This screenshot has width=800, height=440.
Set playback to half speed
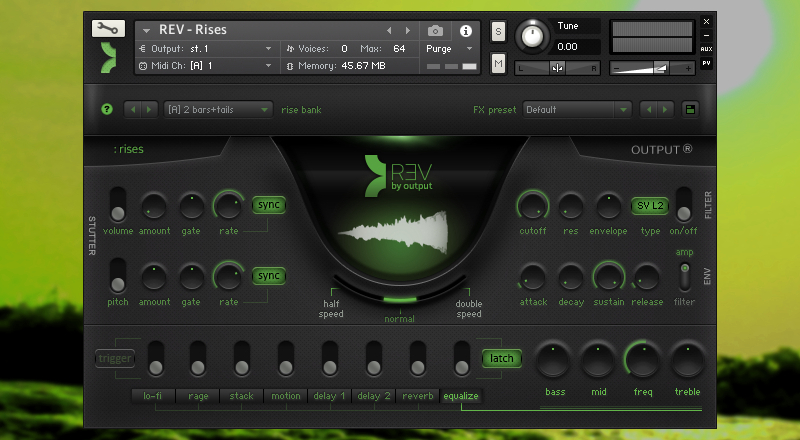point(331,309)
